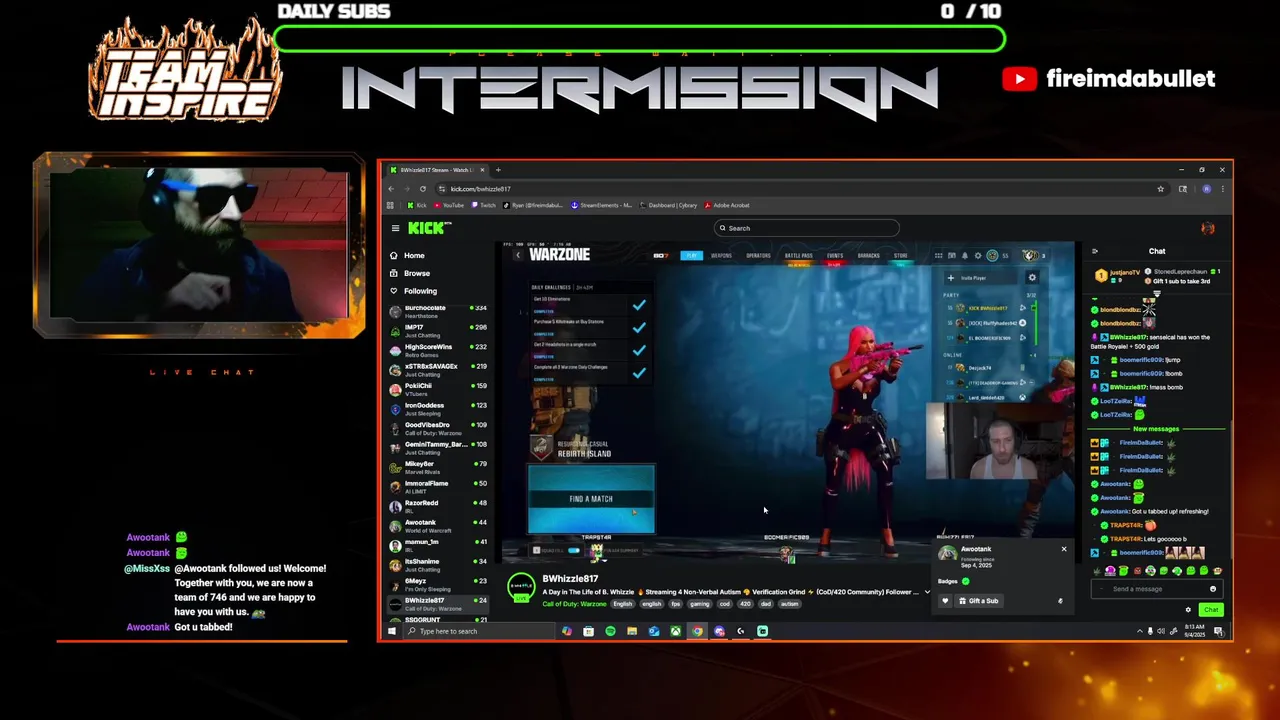Select GoodVibesDro channel in the sidebar

tap(438, 428)
